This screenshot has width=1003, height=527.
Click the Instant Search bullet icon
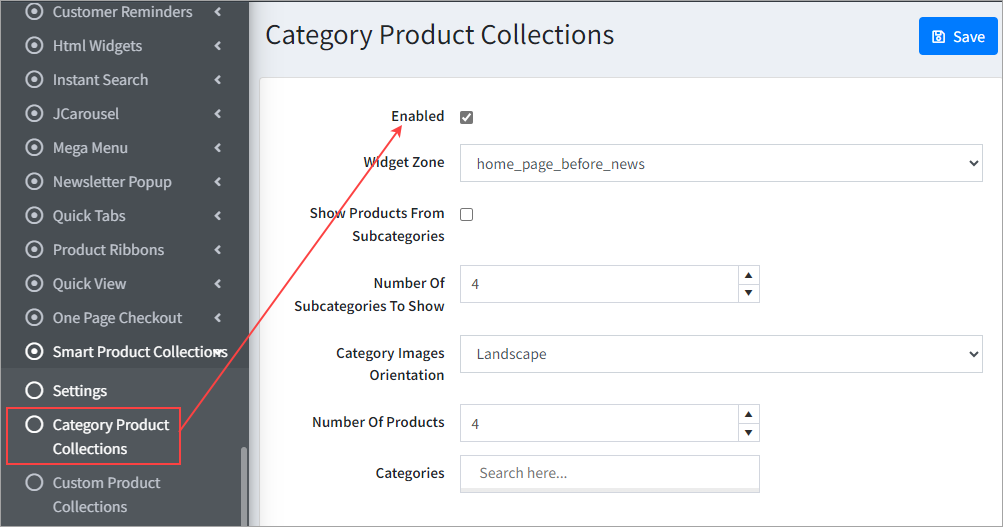(x=35, y=80)
